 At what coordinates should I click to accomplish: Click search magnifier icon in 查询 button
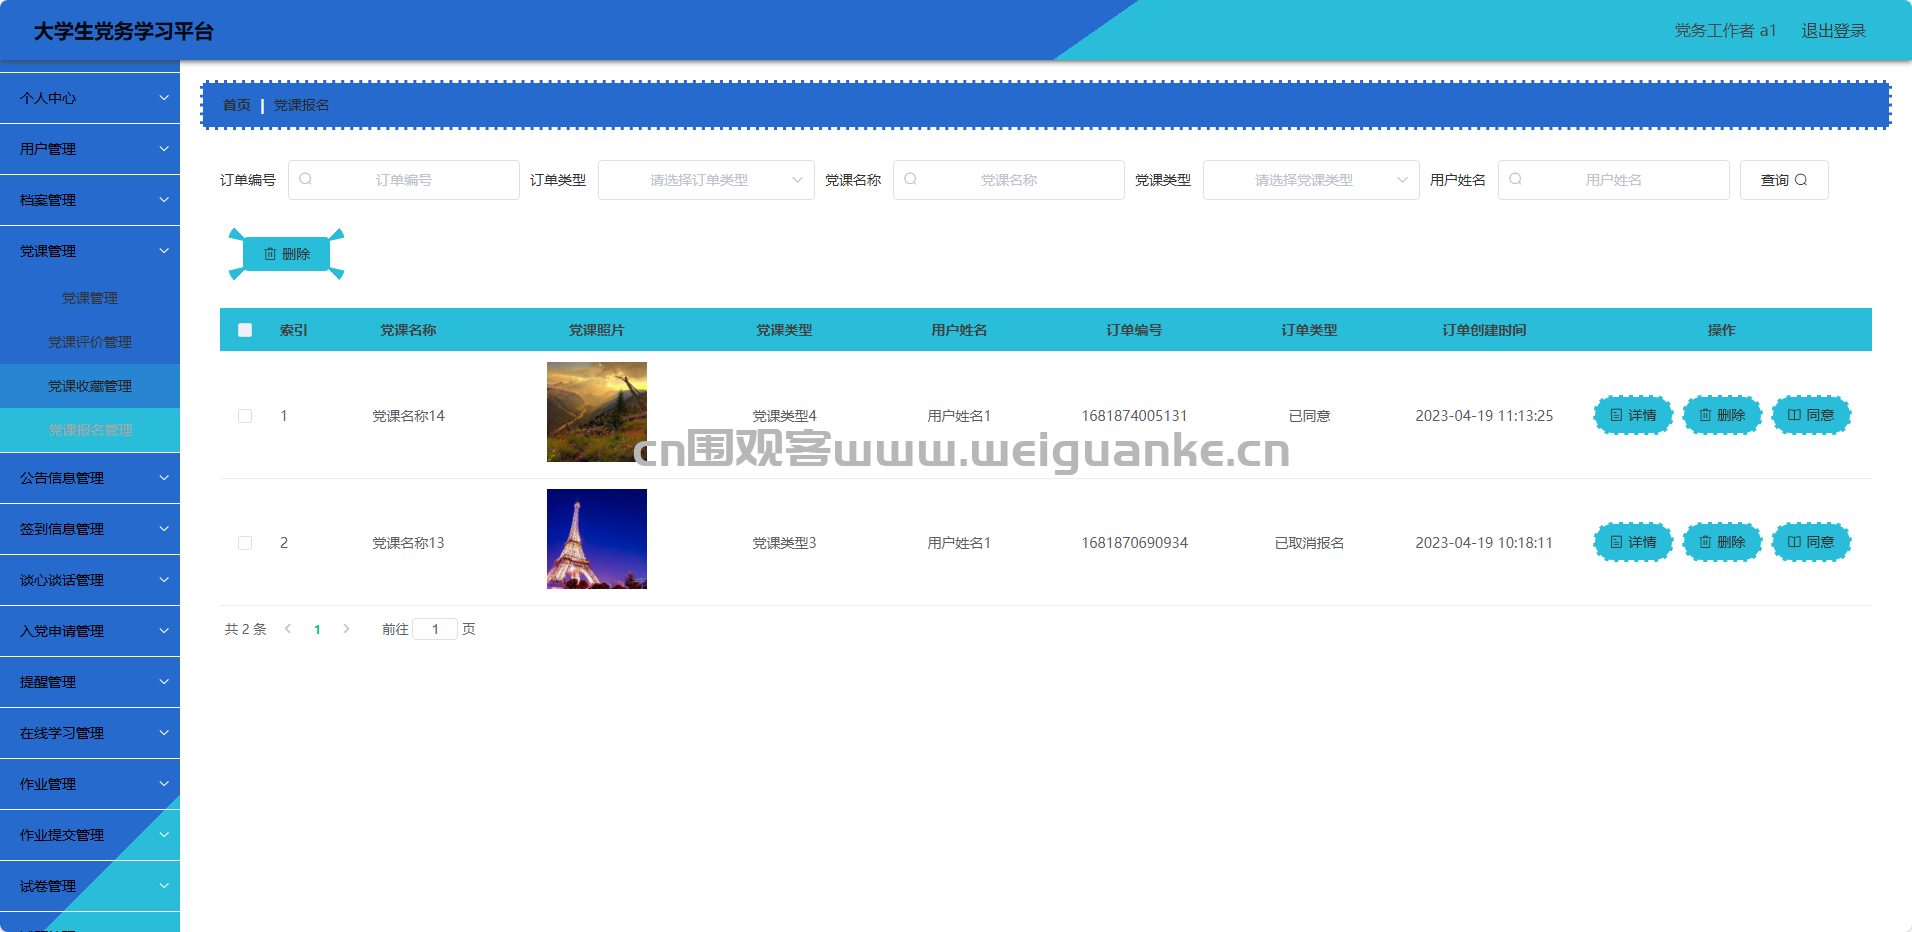(x=1801, y=180)
